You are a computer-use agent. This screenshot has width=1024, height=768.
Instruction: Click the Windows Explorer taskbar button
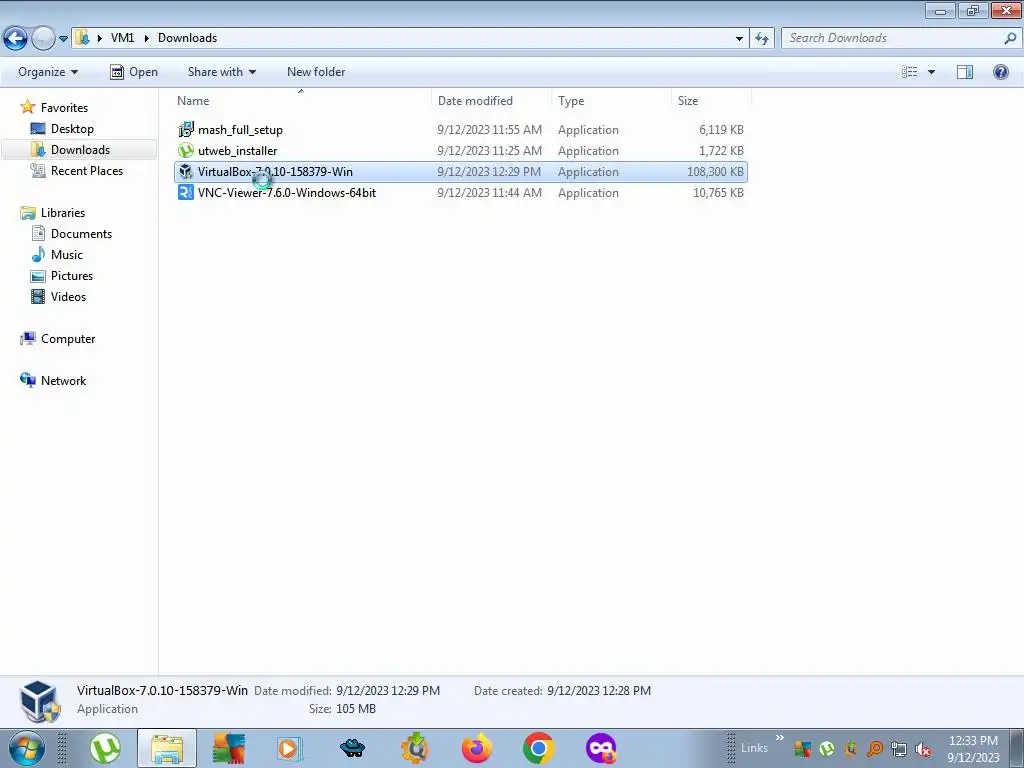click(167, 748)
